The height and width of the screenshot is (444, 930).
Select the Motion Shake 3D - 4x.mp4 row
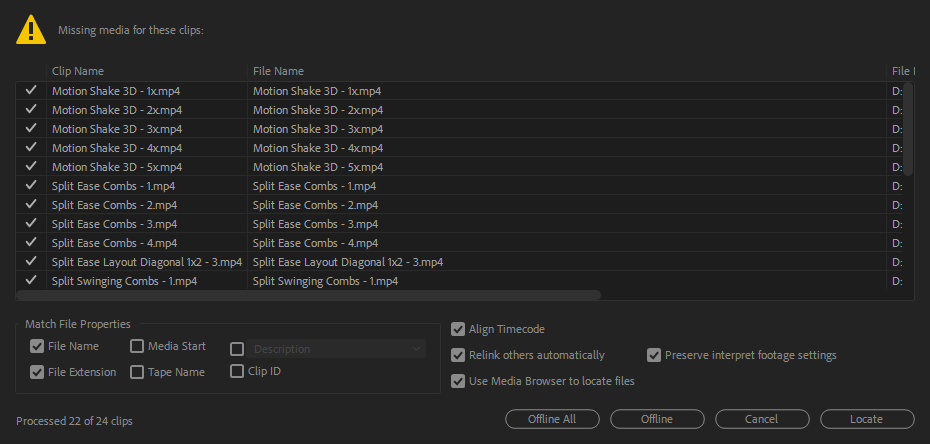[148, 148]
